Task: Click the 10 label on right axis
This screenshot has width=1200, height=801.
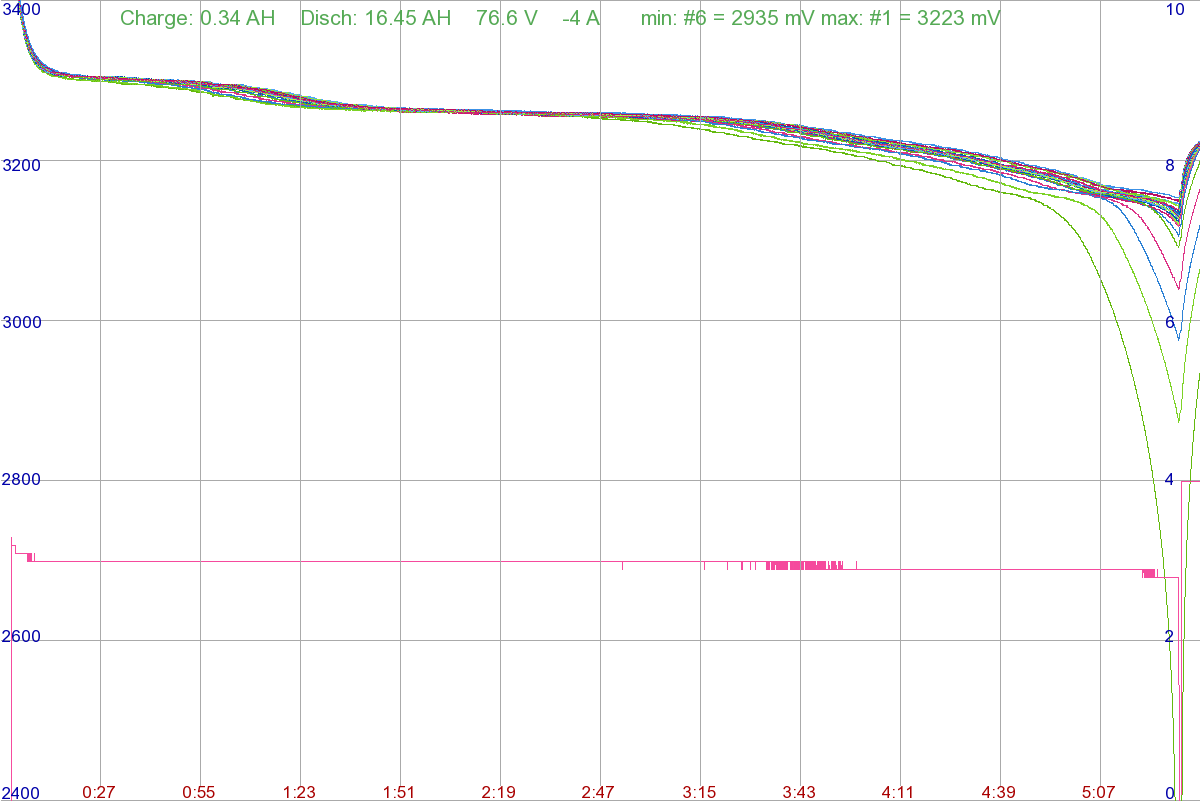Action: coord(1176,9)
